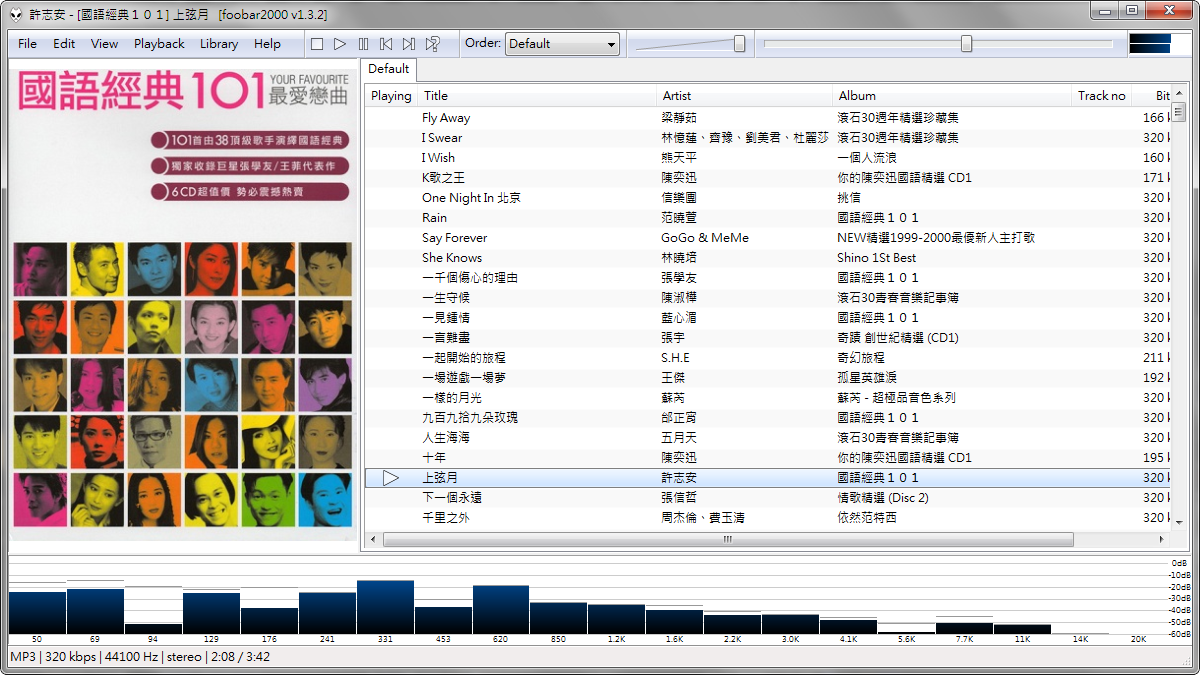The width and height of the screenshot is (1200, 675).
Task: Sort tracks by the Title column header
Action: point(432,95)
